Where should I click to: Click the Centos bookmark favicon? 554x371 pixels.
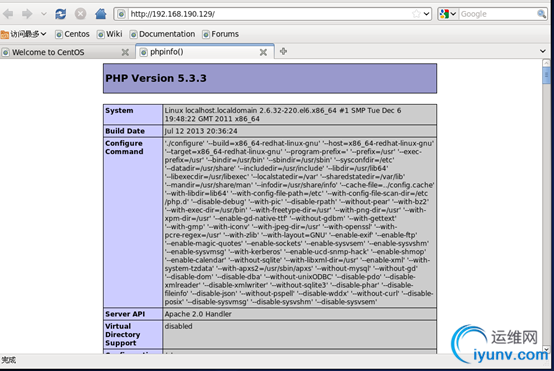click(x=59, y=34)
